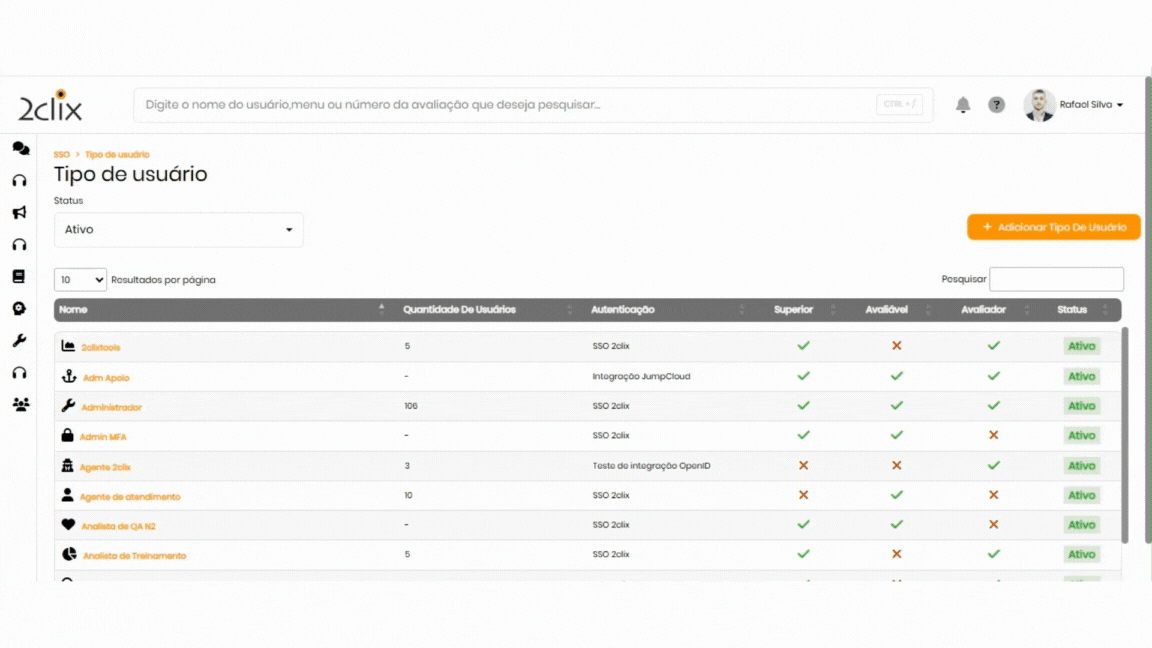Click the Pesquisar search input field

[1056, 279]
